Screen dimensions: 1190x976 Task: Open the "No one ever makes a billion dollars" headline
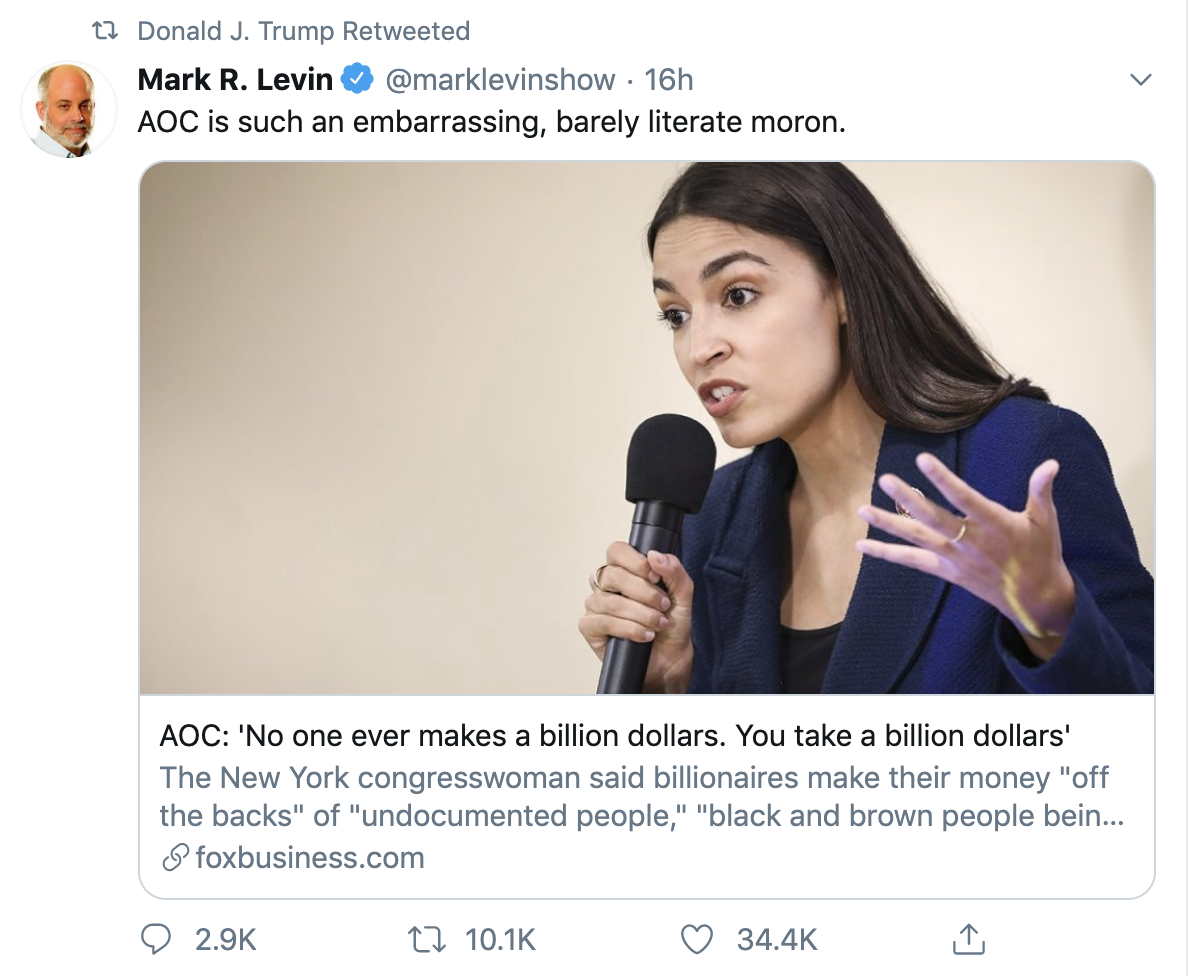tap(615, 736)
